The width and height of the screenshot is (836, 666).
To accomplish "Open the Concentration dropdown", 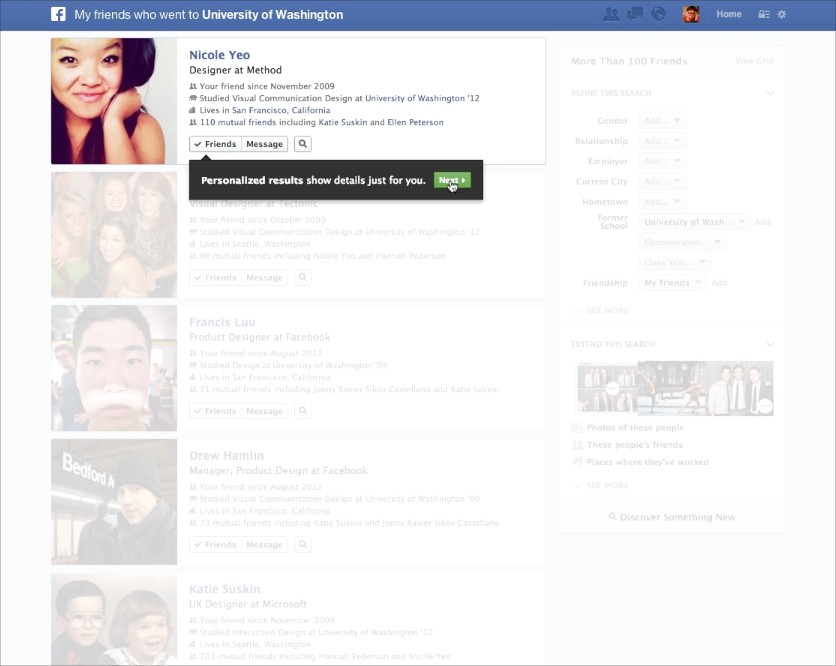I will (682, 242).
